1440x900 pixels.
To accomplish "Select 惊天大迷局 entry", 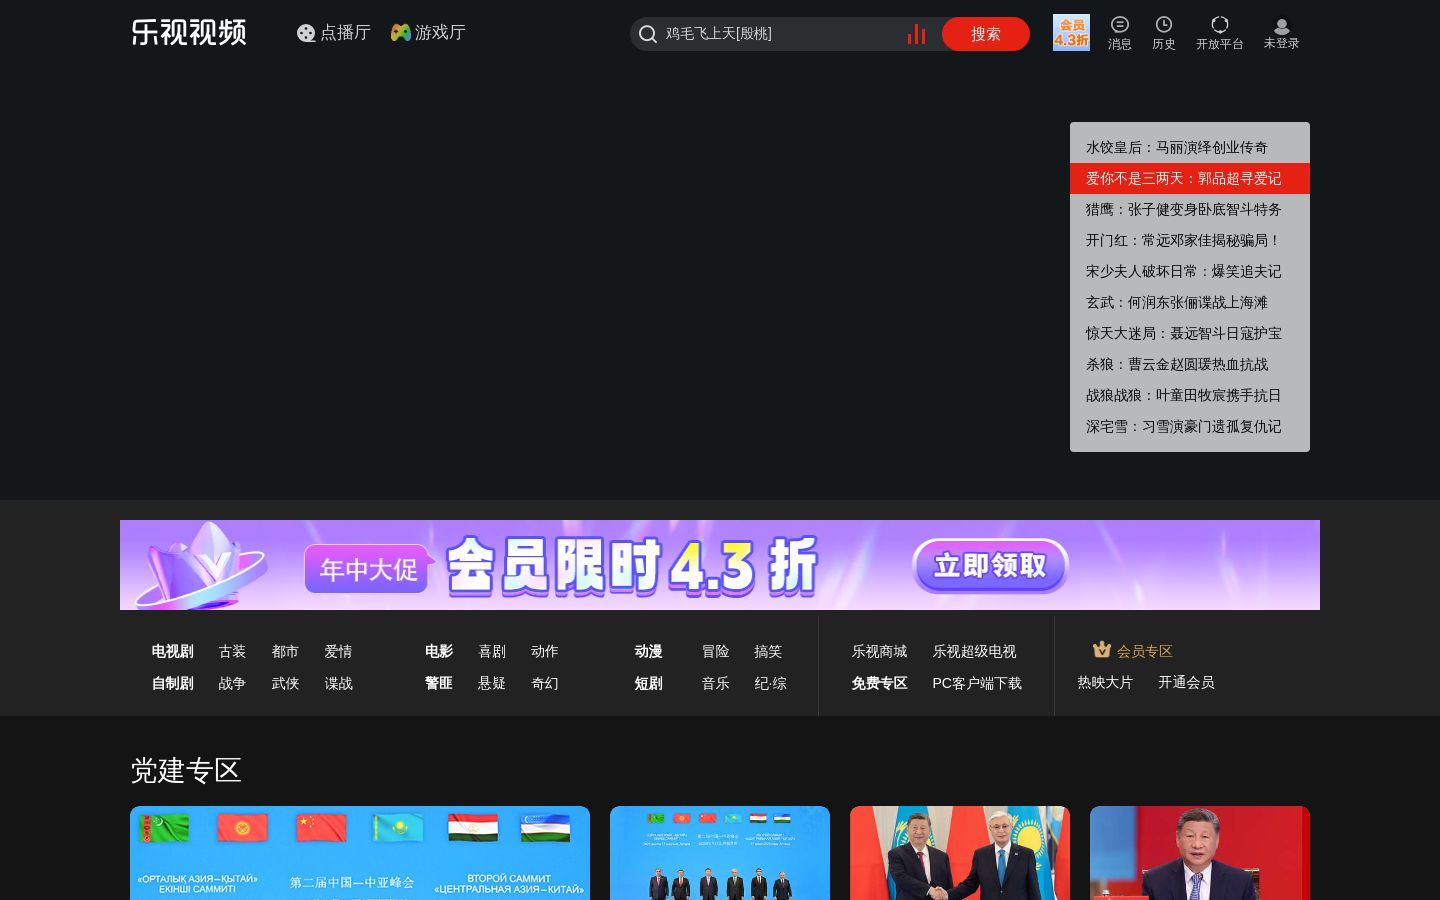I will point(1190,333).
